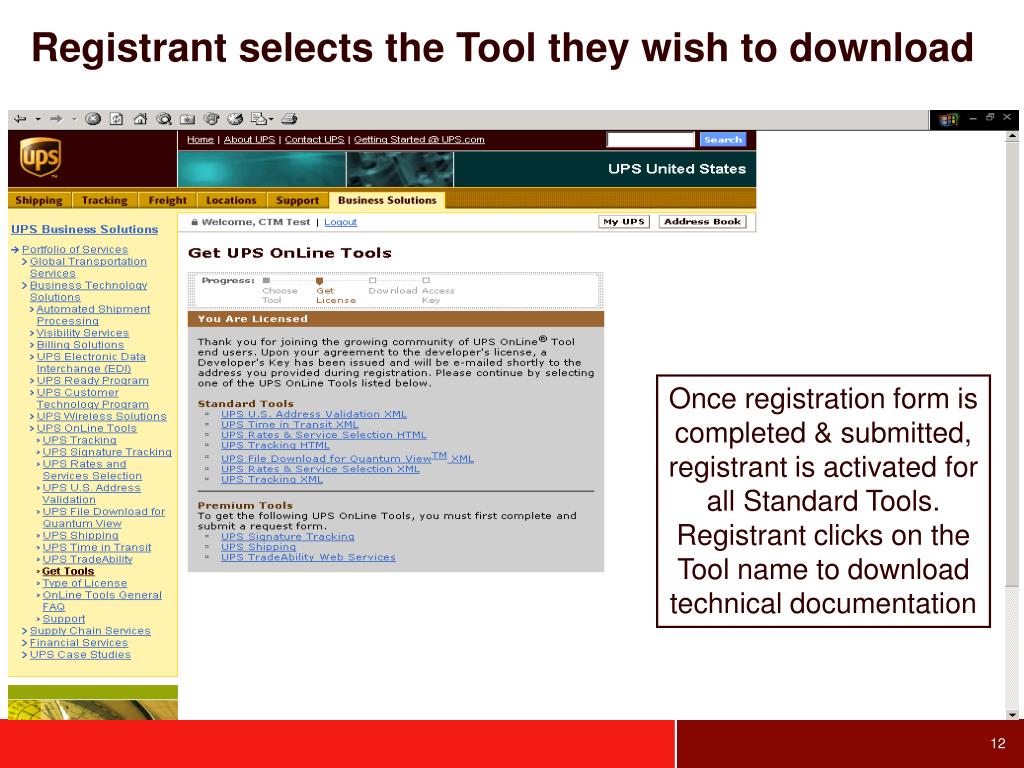Open premium UPS TradeAbility Web Services link
Screen dimensions: 1024x768
coord(308,557)
